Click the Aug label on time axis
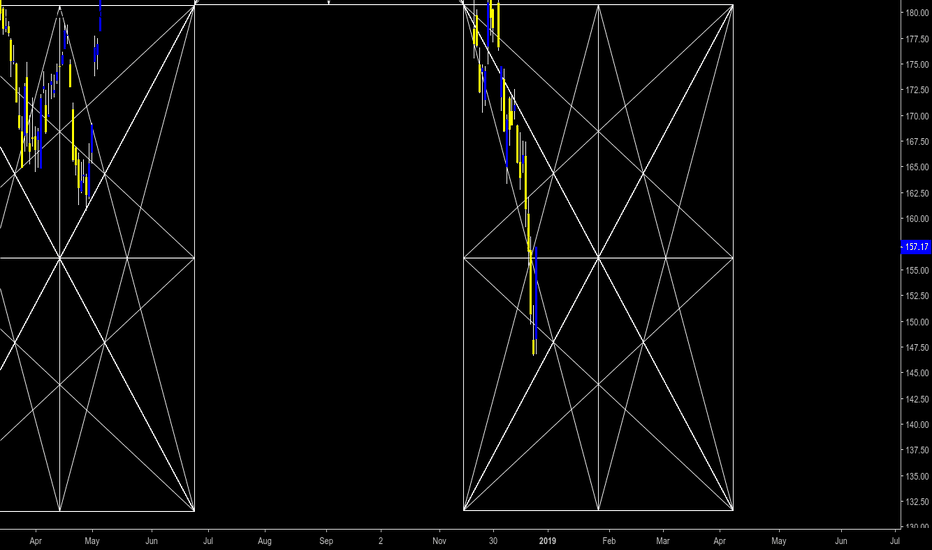 coord(265,541)
